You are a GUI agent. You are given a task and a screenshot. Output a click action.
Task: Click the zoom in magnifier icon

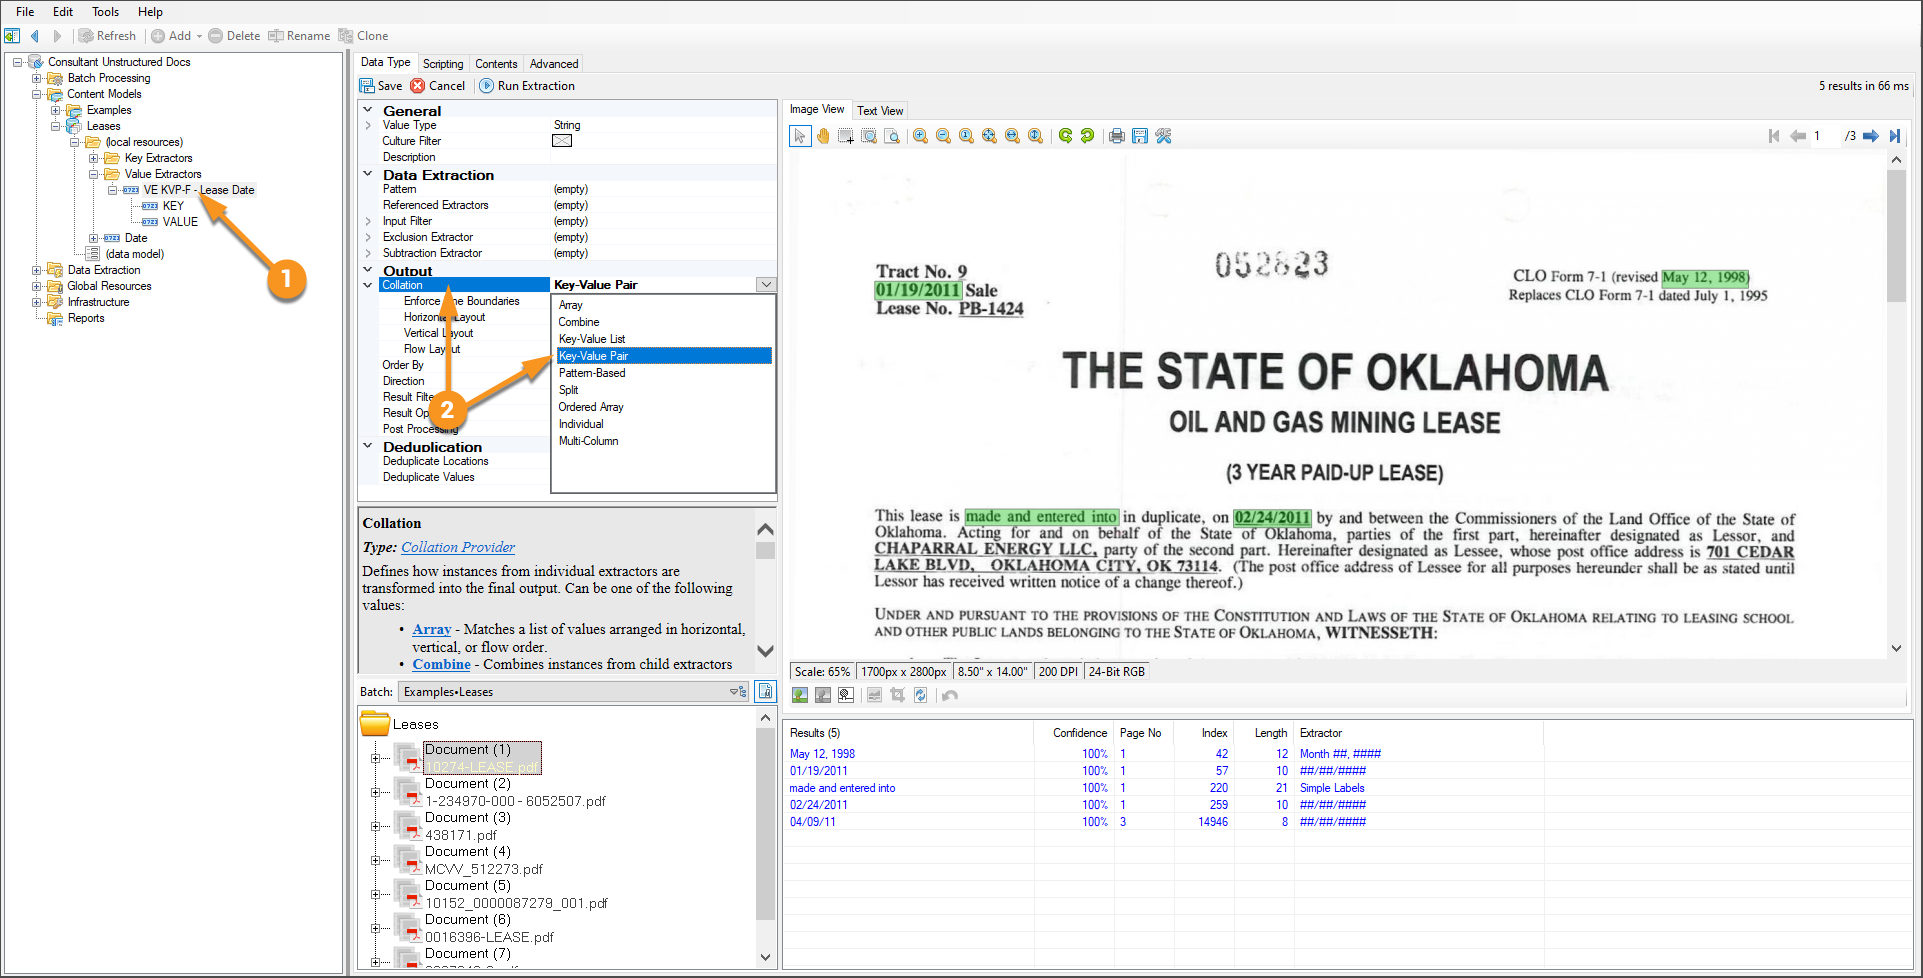pos(920,136)
